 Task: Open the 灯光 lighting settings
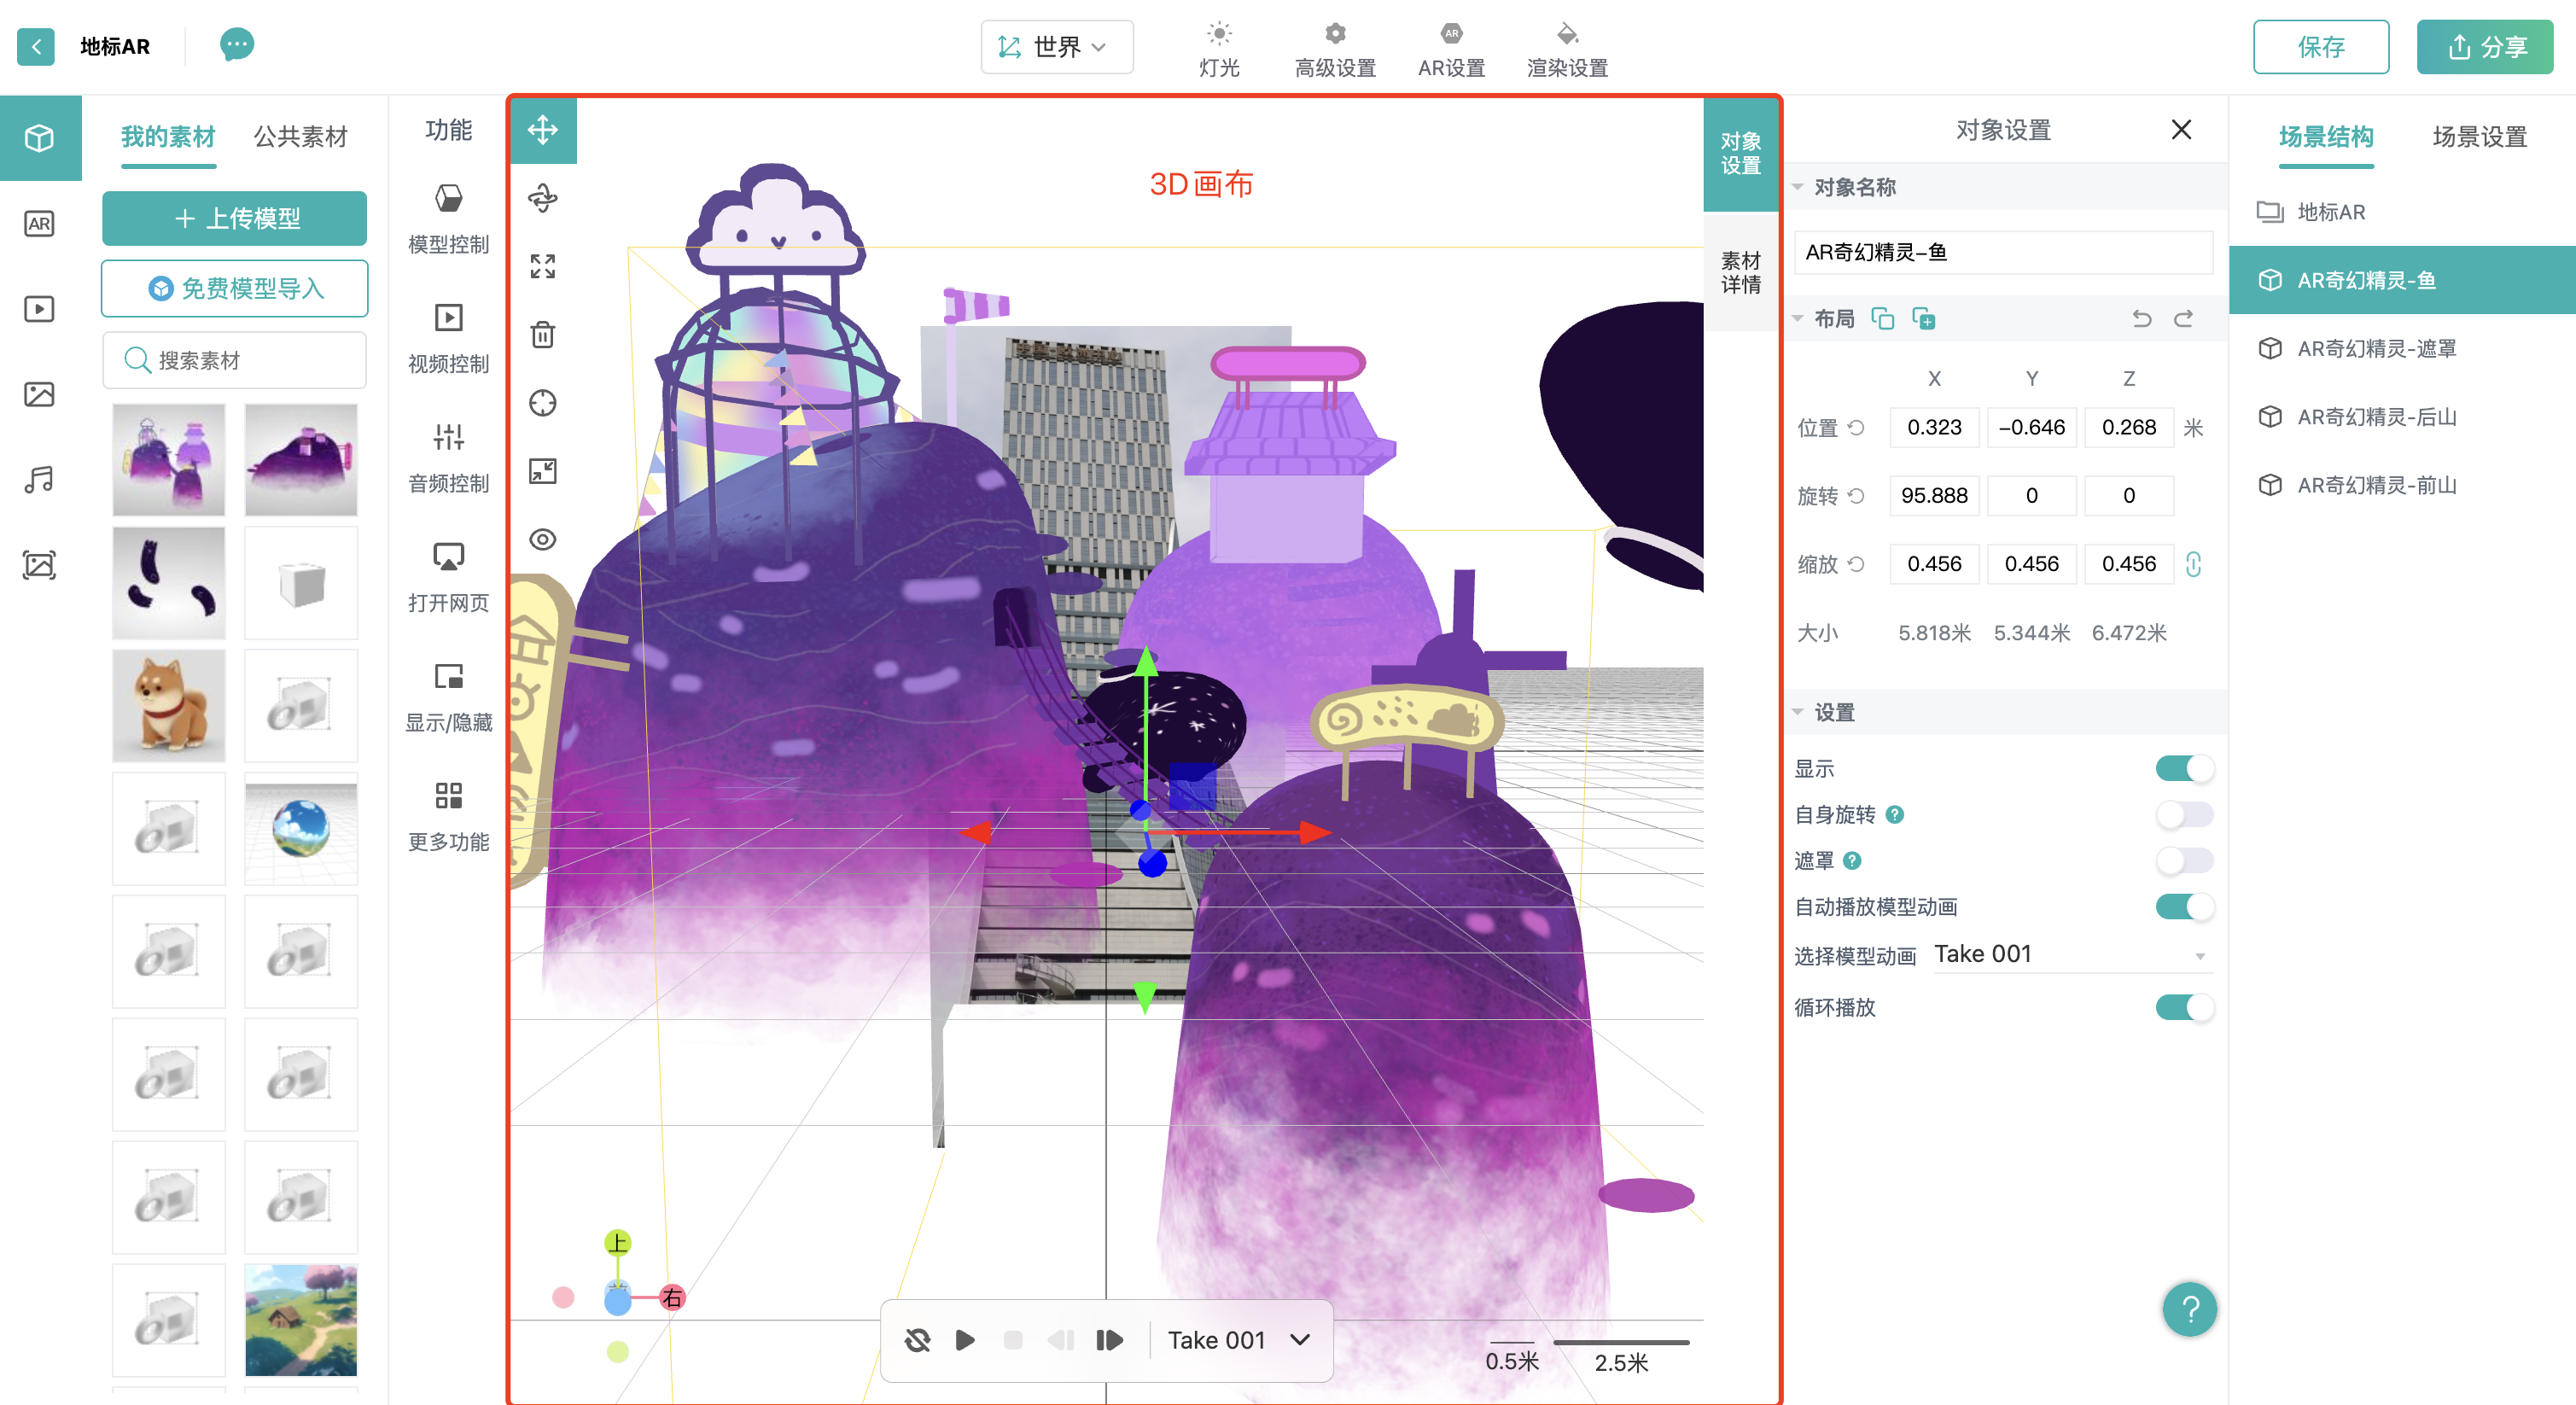(1219, 49)
